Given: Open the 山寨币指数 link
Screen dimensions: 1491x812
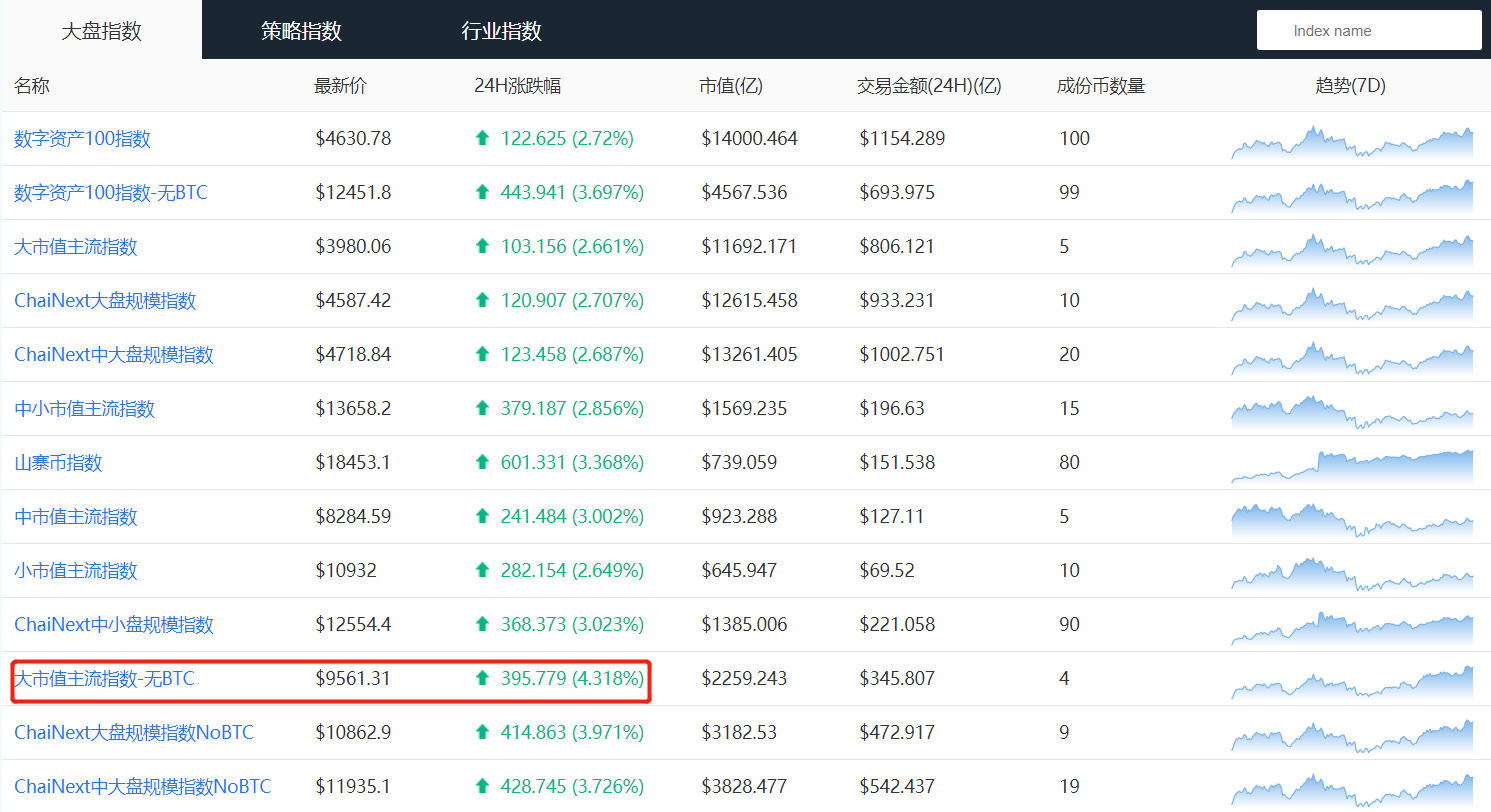Looking at the screenshot, I should (58, 463).
